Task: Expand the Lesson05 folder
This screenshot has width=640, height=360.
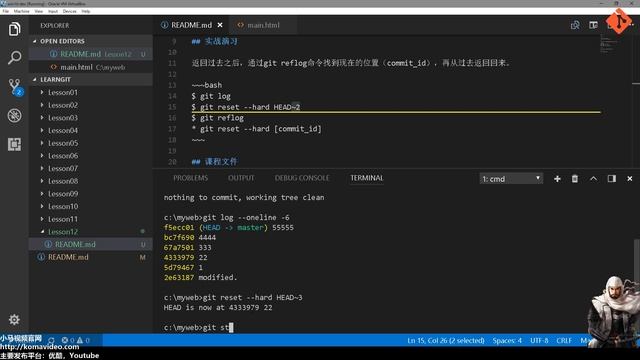Action: (x=91, y=143)
